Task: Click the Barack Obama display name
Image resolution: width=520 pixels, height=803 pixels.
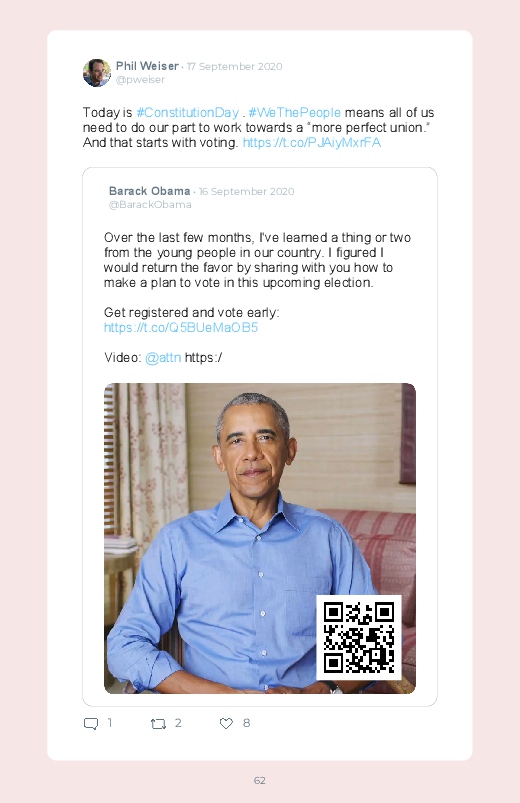Action: point(150,191)
